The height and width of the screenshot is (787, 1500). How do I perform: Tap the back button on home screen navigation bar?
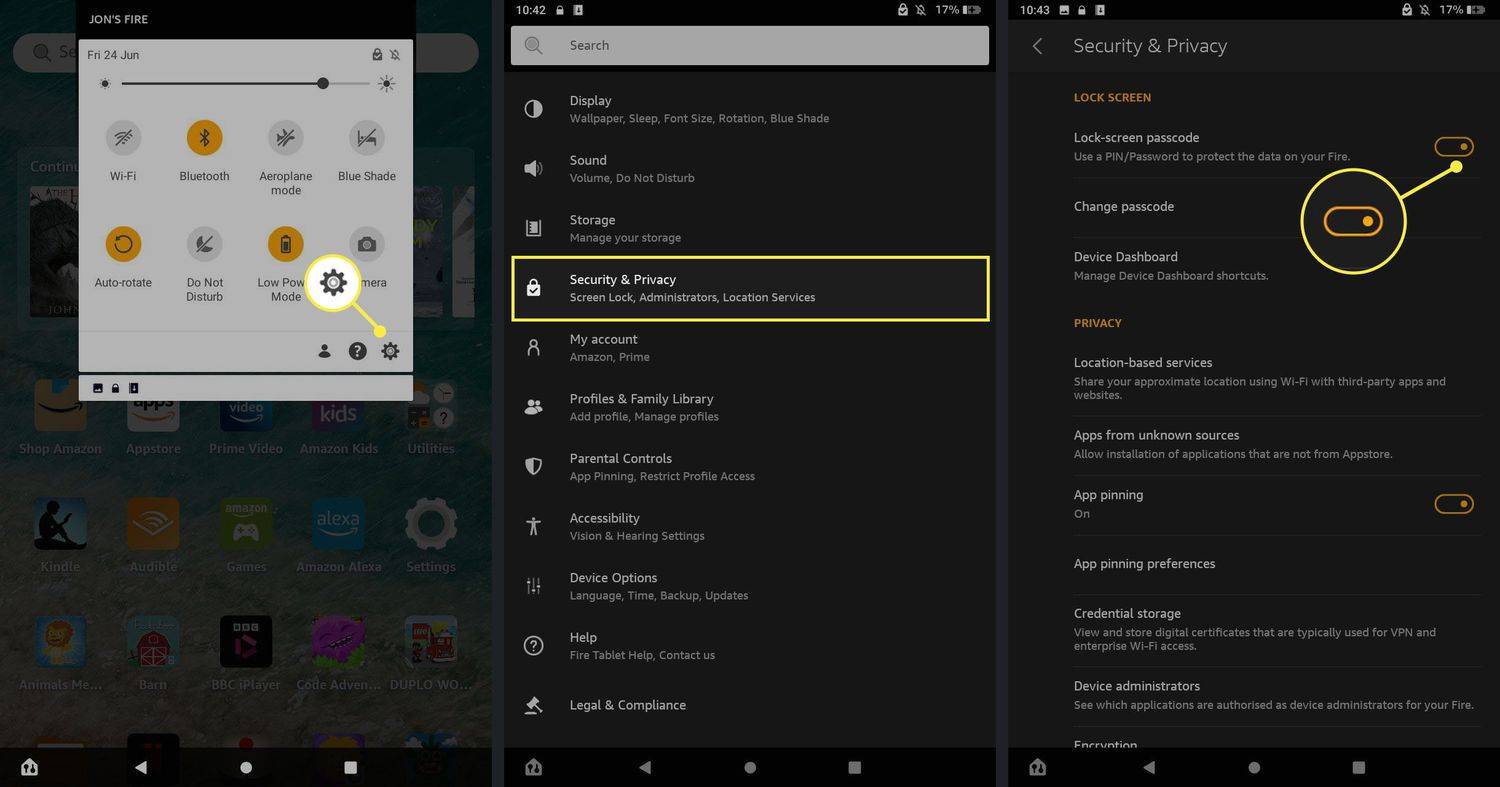tap(140, 767)
